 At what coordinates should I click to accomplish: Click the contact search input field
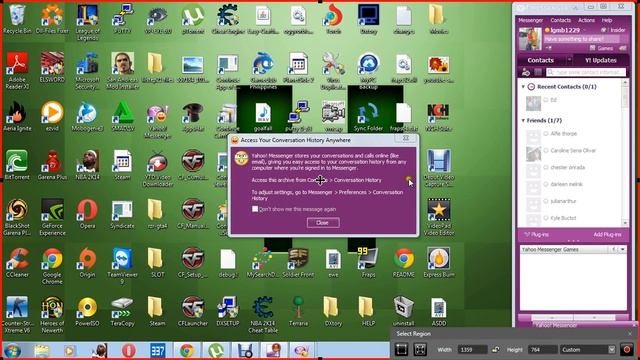(586, 72)
